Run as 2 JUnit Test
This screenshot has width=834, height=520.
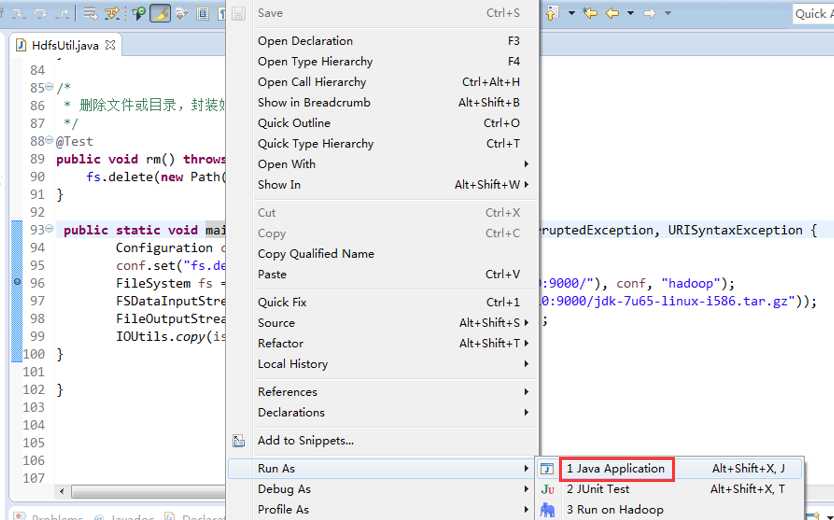[669, 489]
